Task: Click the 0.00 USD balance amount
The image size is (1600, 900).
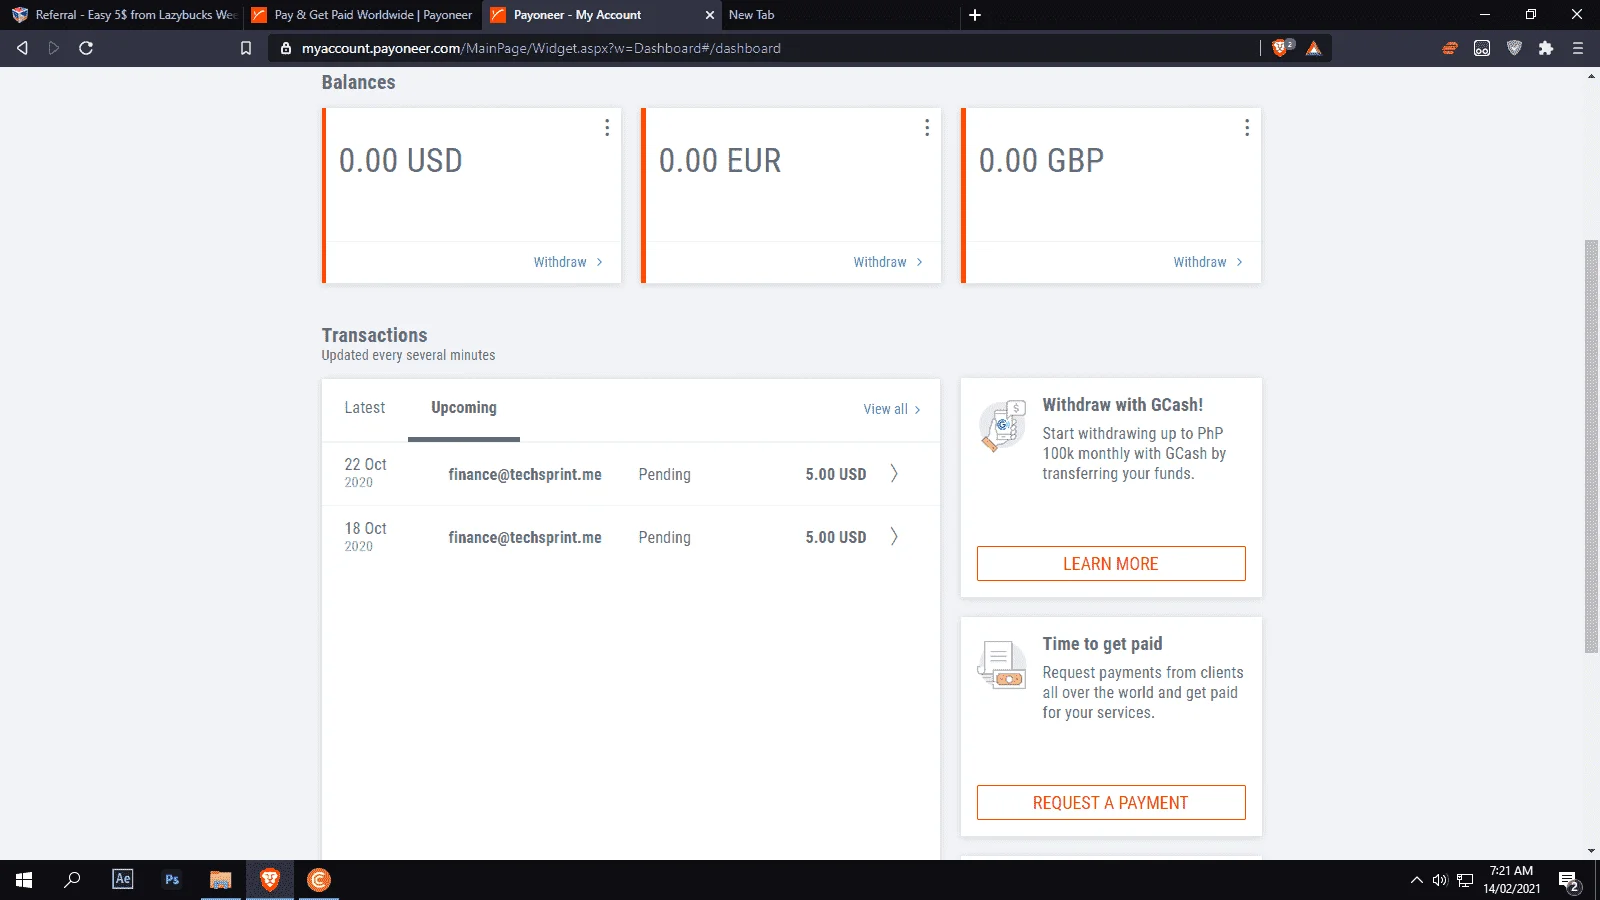Action: pos(401,161)
